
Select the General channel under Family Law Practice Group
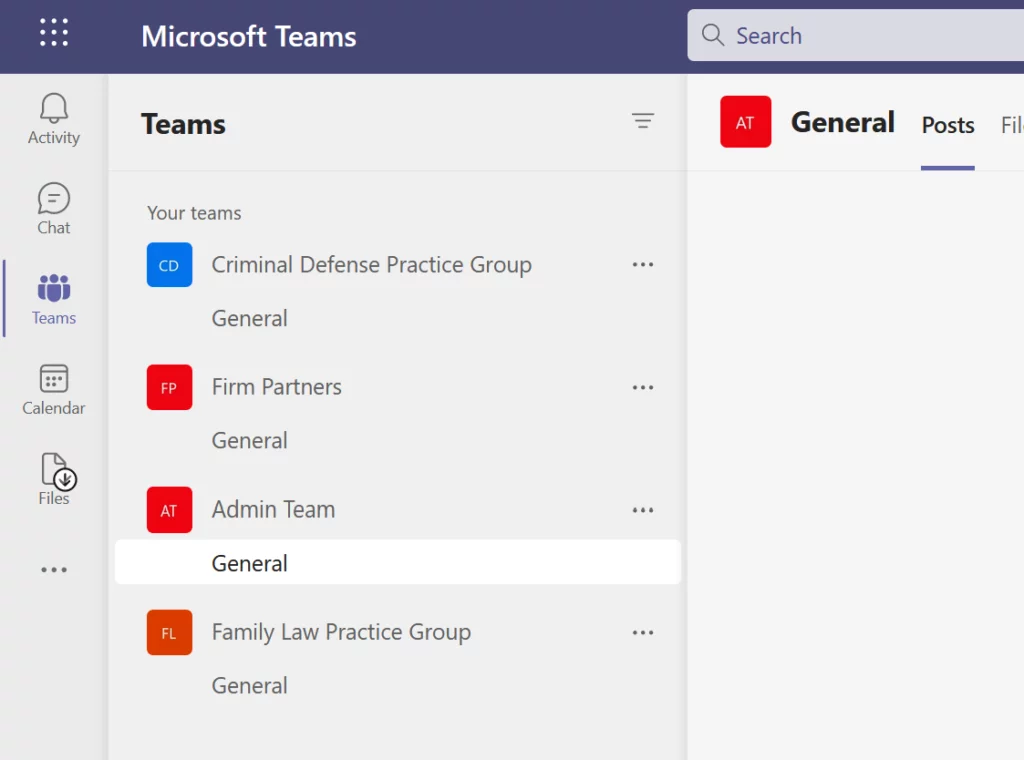(249, 686)
